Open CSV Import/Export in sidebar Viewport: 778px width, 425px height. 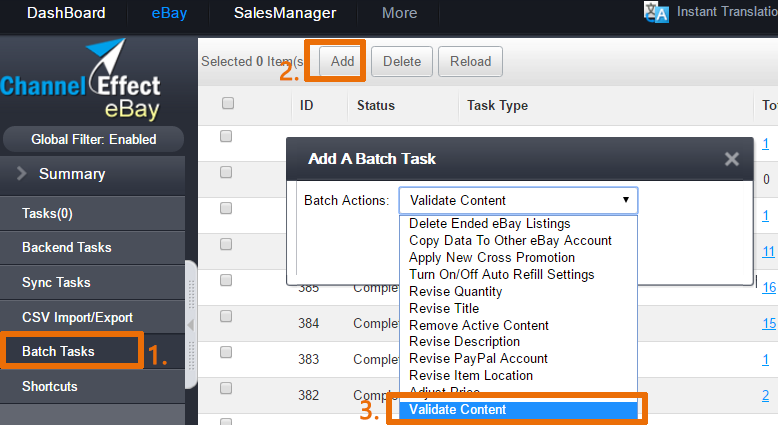(x=92, y=317)
